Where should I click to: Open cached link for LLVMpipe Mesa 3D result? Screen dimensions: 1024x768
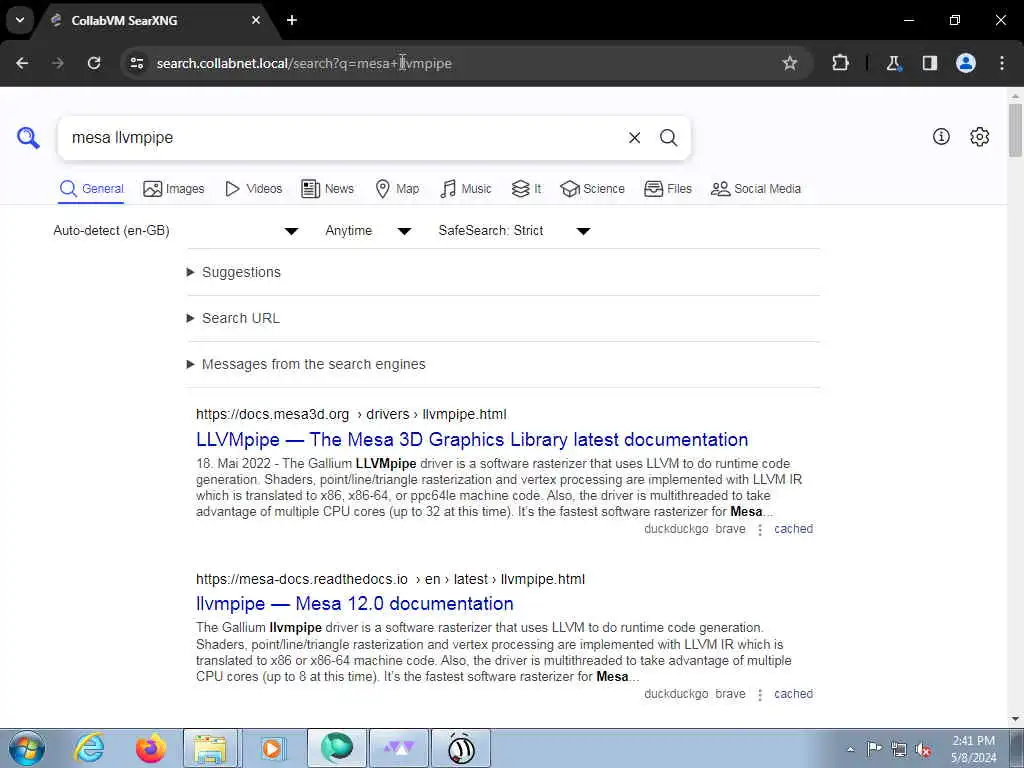pos(793,529)
